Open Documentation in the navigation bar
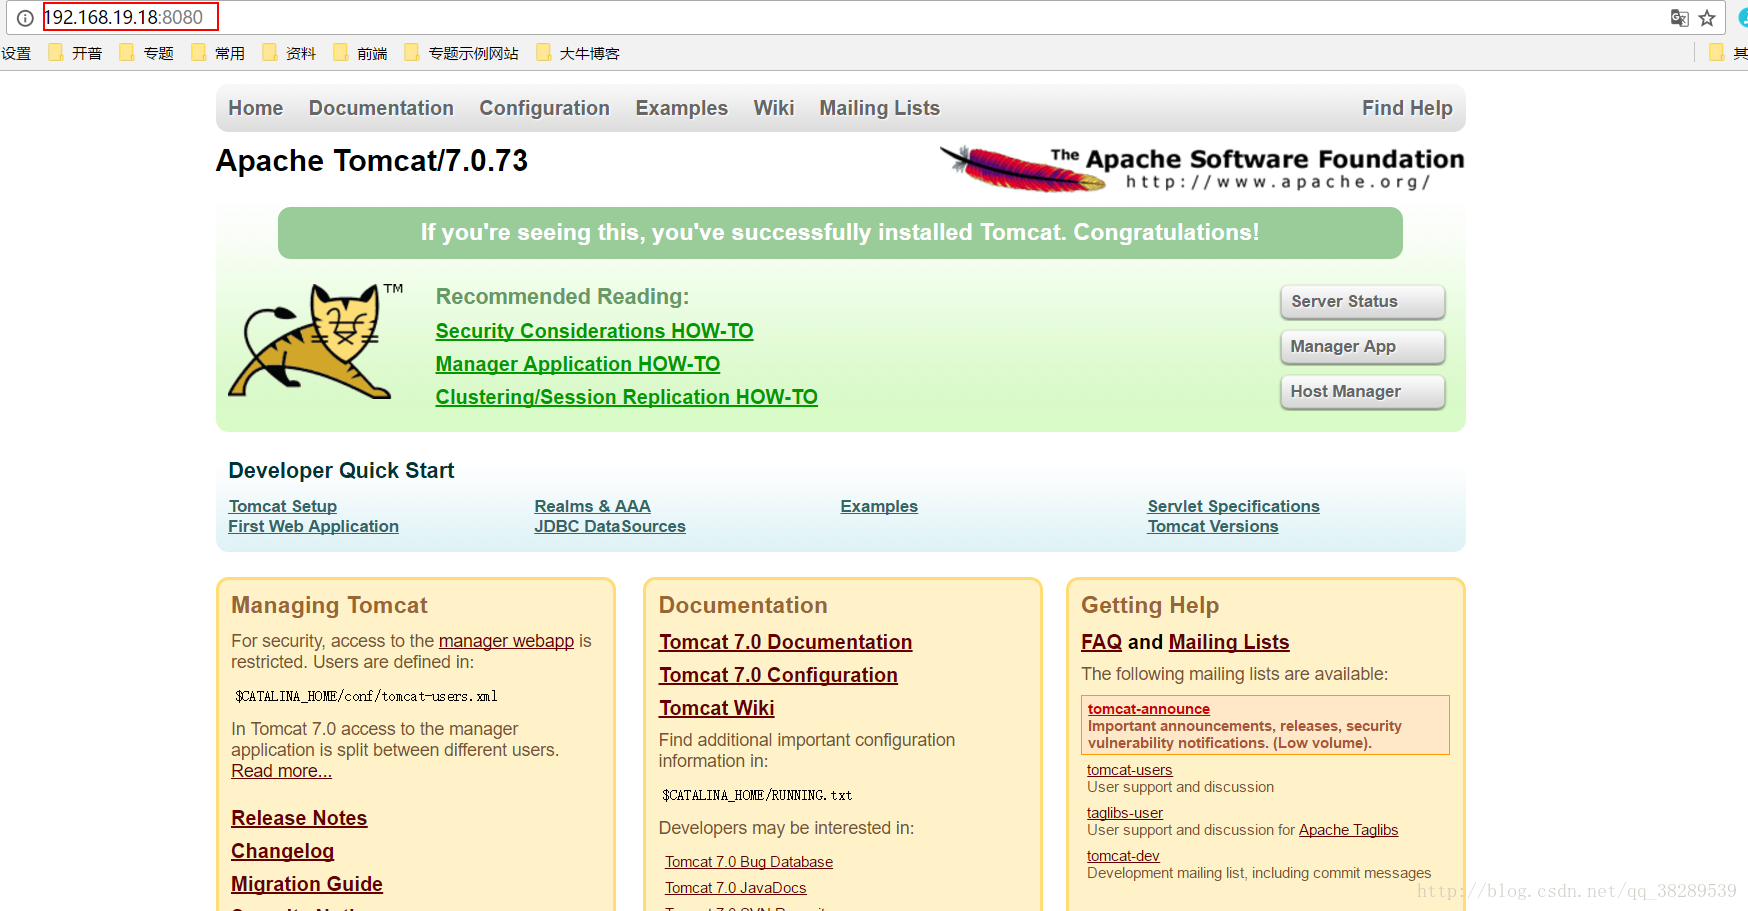1748x911 pixels. point(381,108)
